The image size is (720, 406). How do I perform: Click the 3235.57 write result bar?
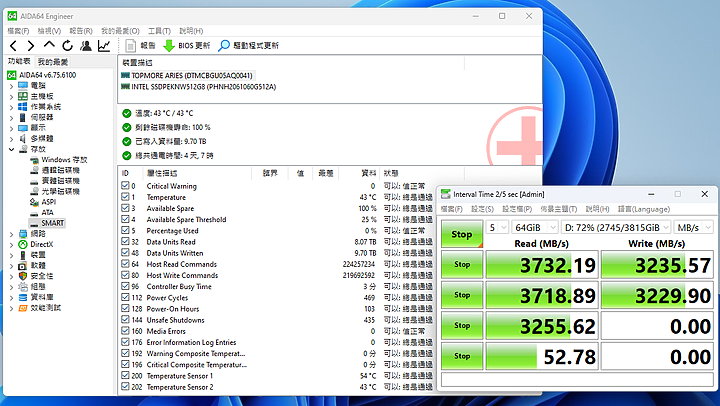point(657,265)
